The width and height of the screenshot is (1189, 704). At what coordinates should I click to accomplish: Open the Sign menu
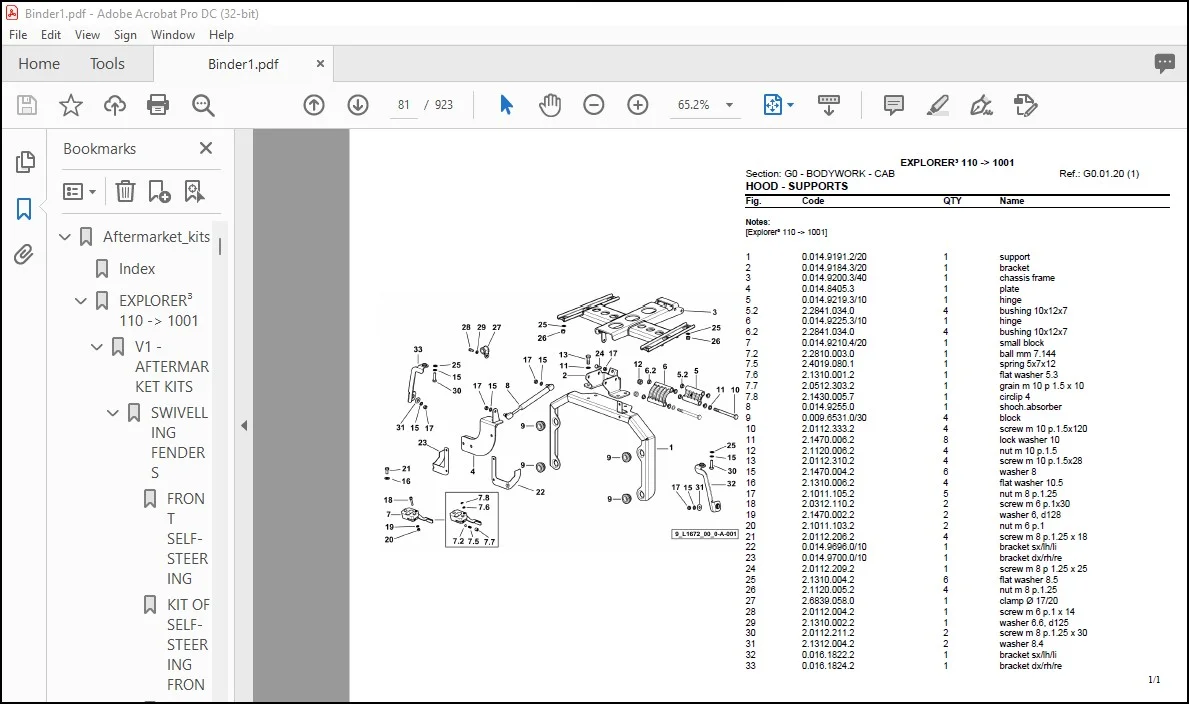[x=125, y=35]
